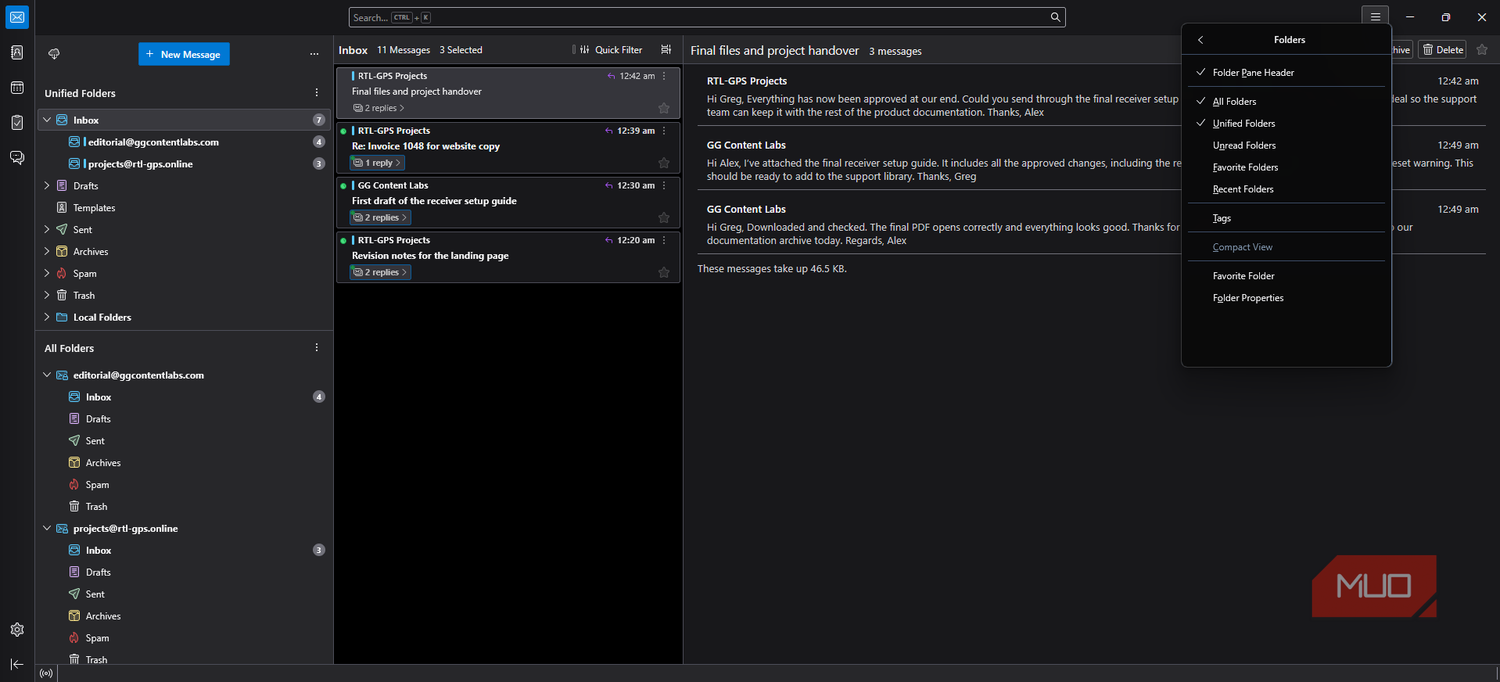Star the Final files and project handover message

point(664,108)
